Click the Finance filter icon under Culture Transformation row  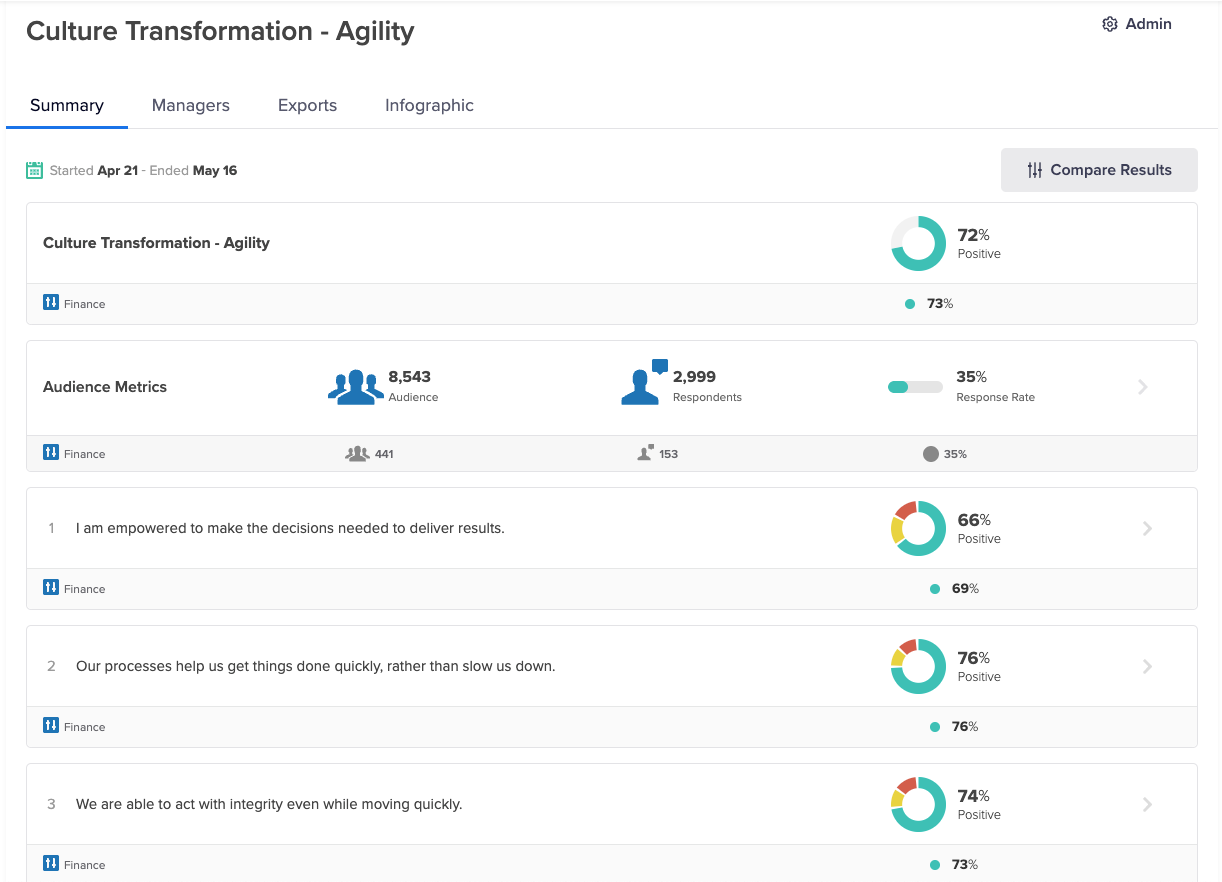pyautogui.click(x=51, y=302)
